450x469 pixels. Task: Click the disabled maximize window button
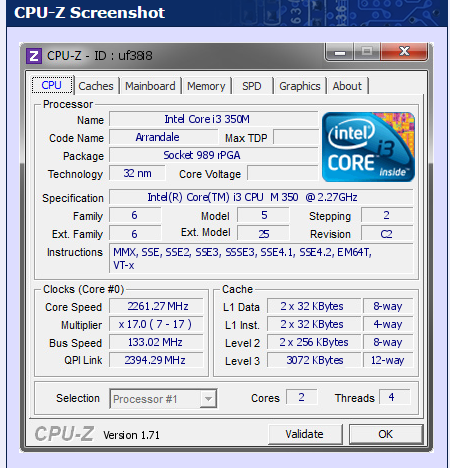coord(367,52)
